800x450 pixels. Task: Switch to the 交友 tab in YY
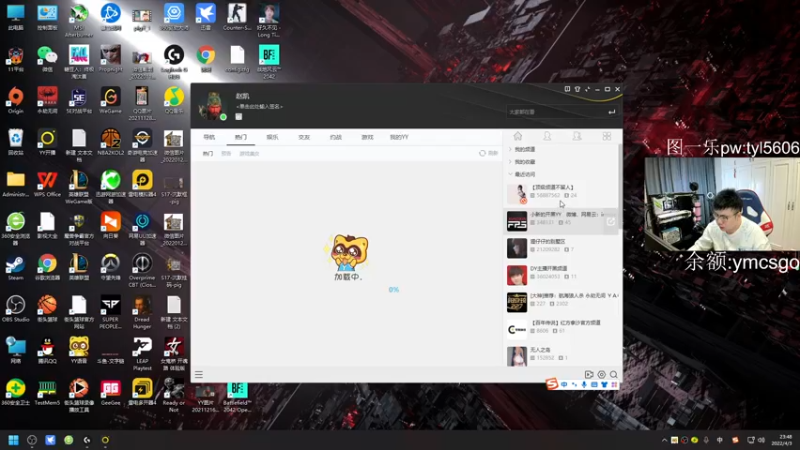(304, 137)
